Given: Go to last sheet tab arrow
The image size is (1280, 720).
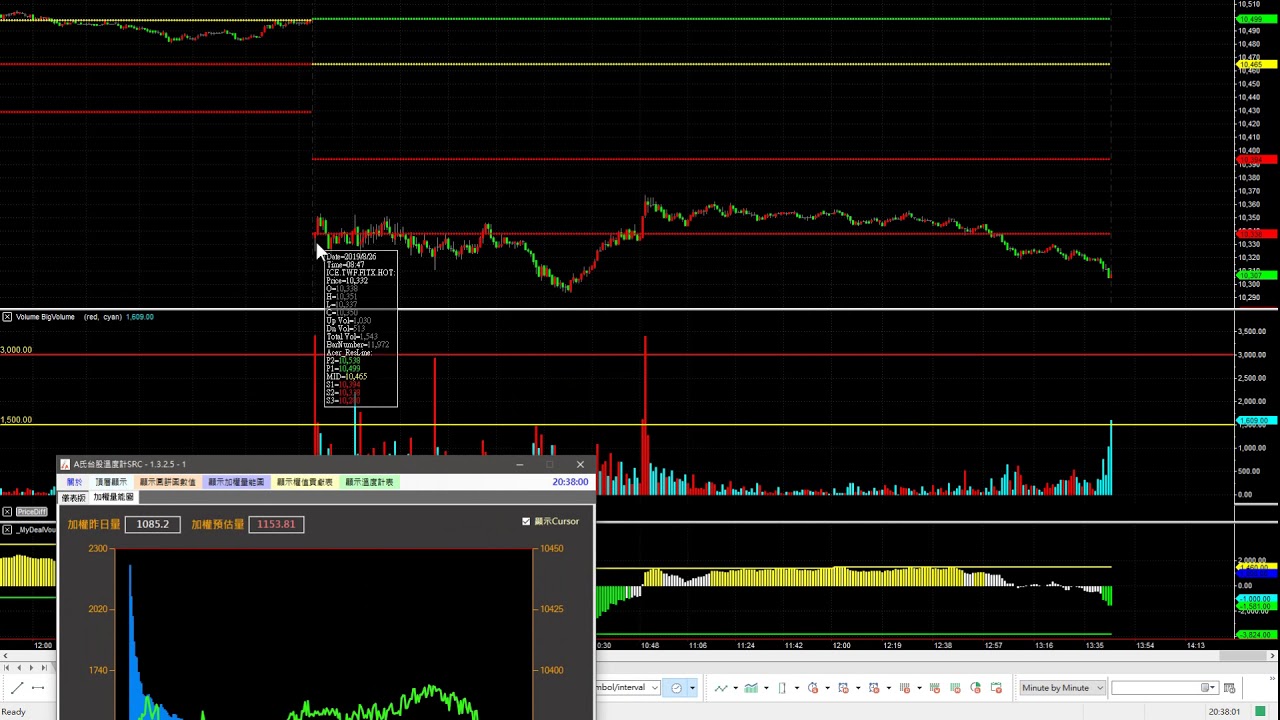Looking at the screenshot, I should (x=43, y=667).
